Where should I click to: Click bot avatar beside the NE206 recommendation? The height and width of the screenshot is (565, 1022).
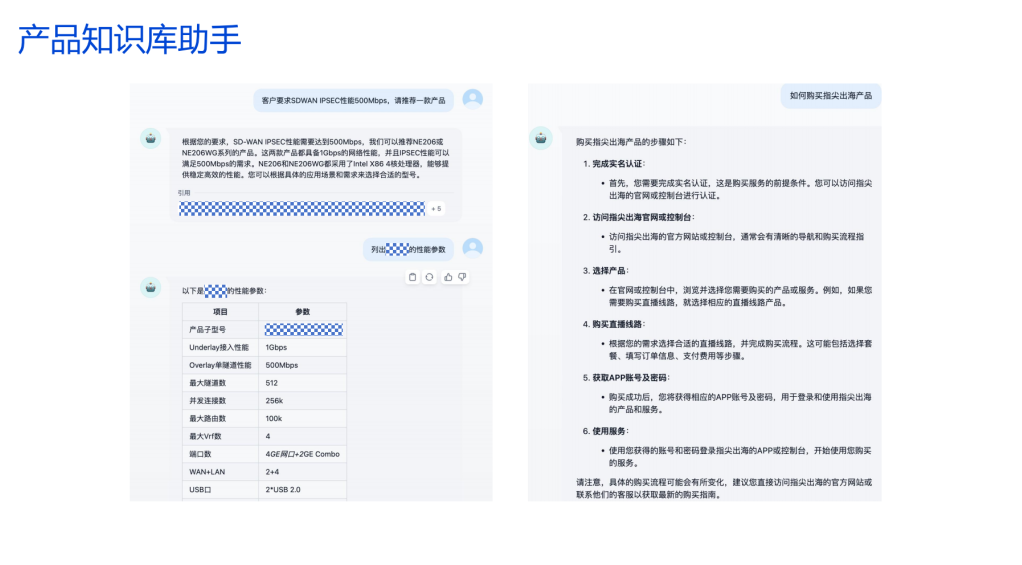(151, 138)
